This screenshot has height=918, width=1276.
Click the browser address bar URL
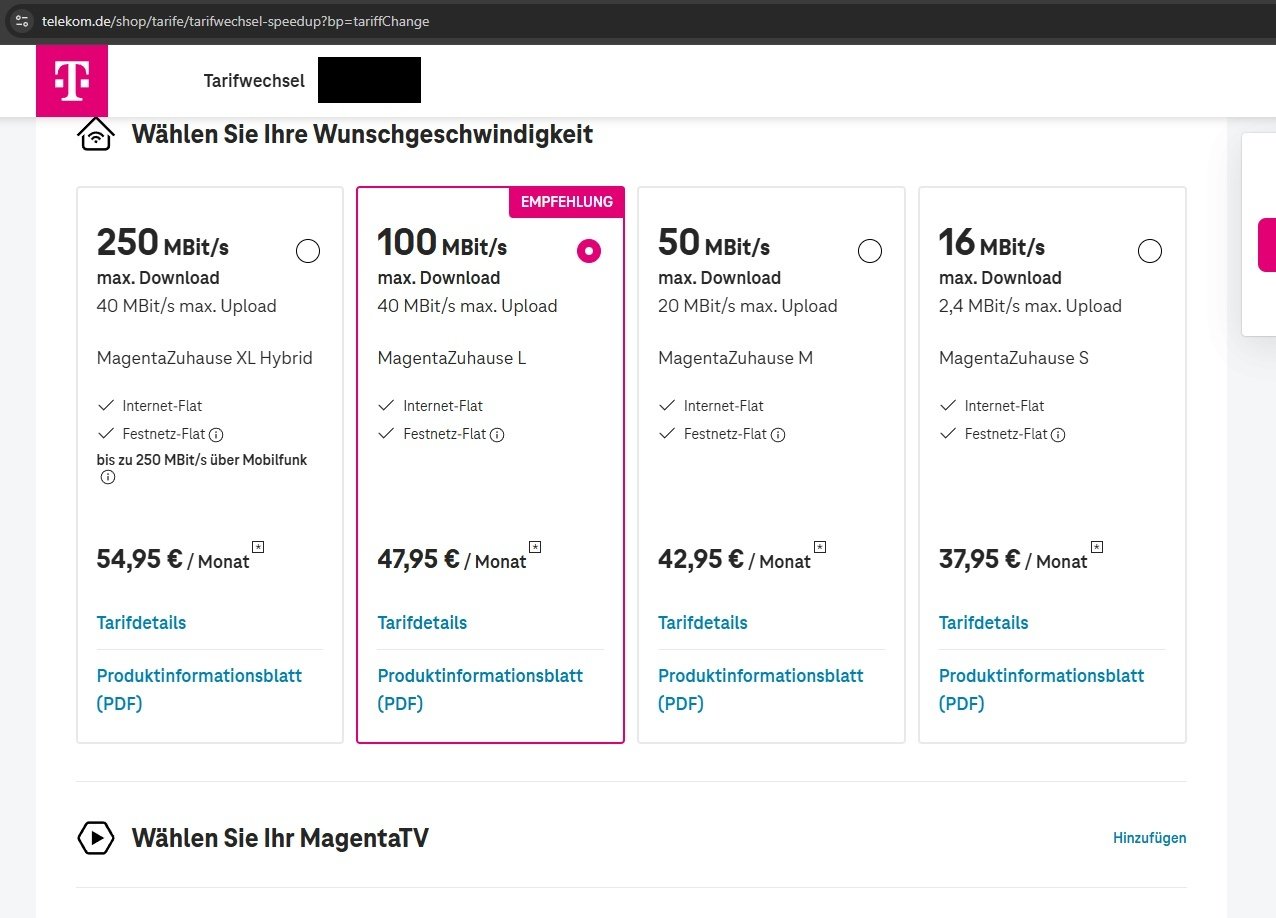pos(236,21)
